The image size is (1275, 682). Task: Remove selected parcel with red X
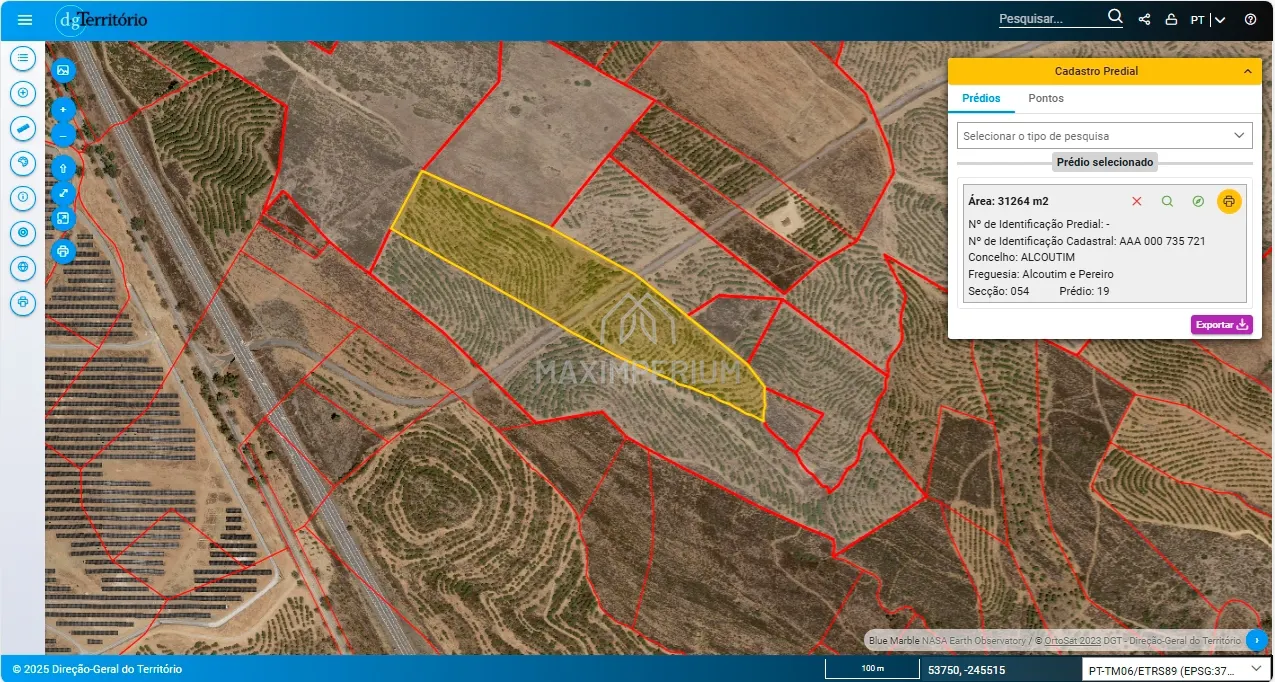1136,201
